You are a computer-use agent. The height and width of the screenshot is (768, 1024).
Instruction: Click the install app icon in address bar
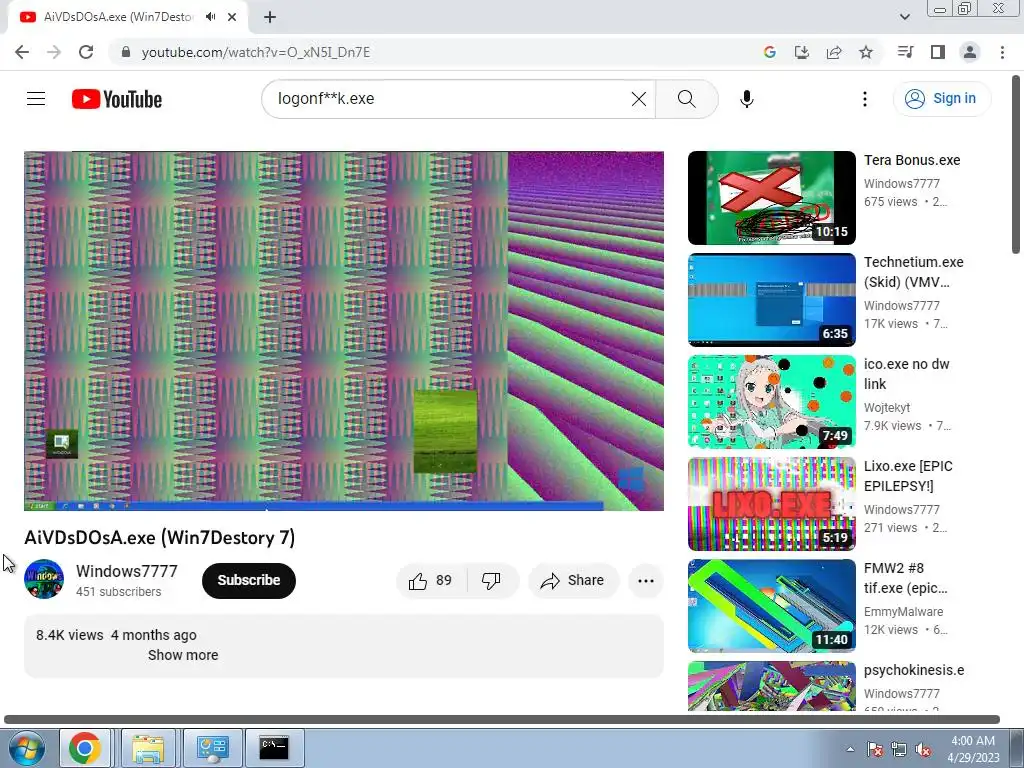pyautogui.click(x=802, y=52)
